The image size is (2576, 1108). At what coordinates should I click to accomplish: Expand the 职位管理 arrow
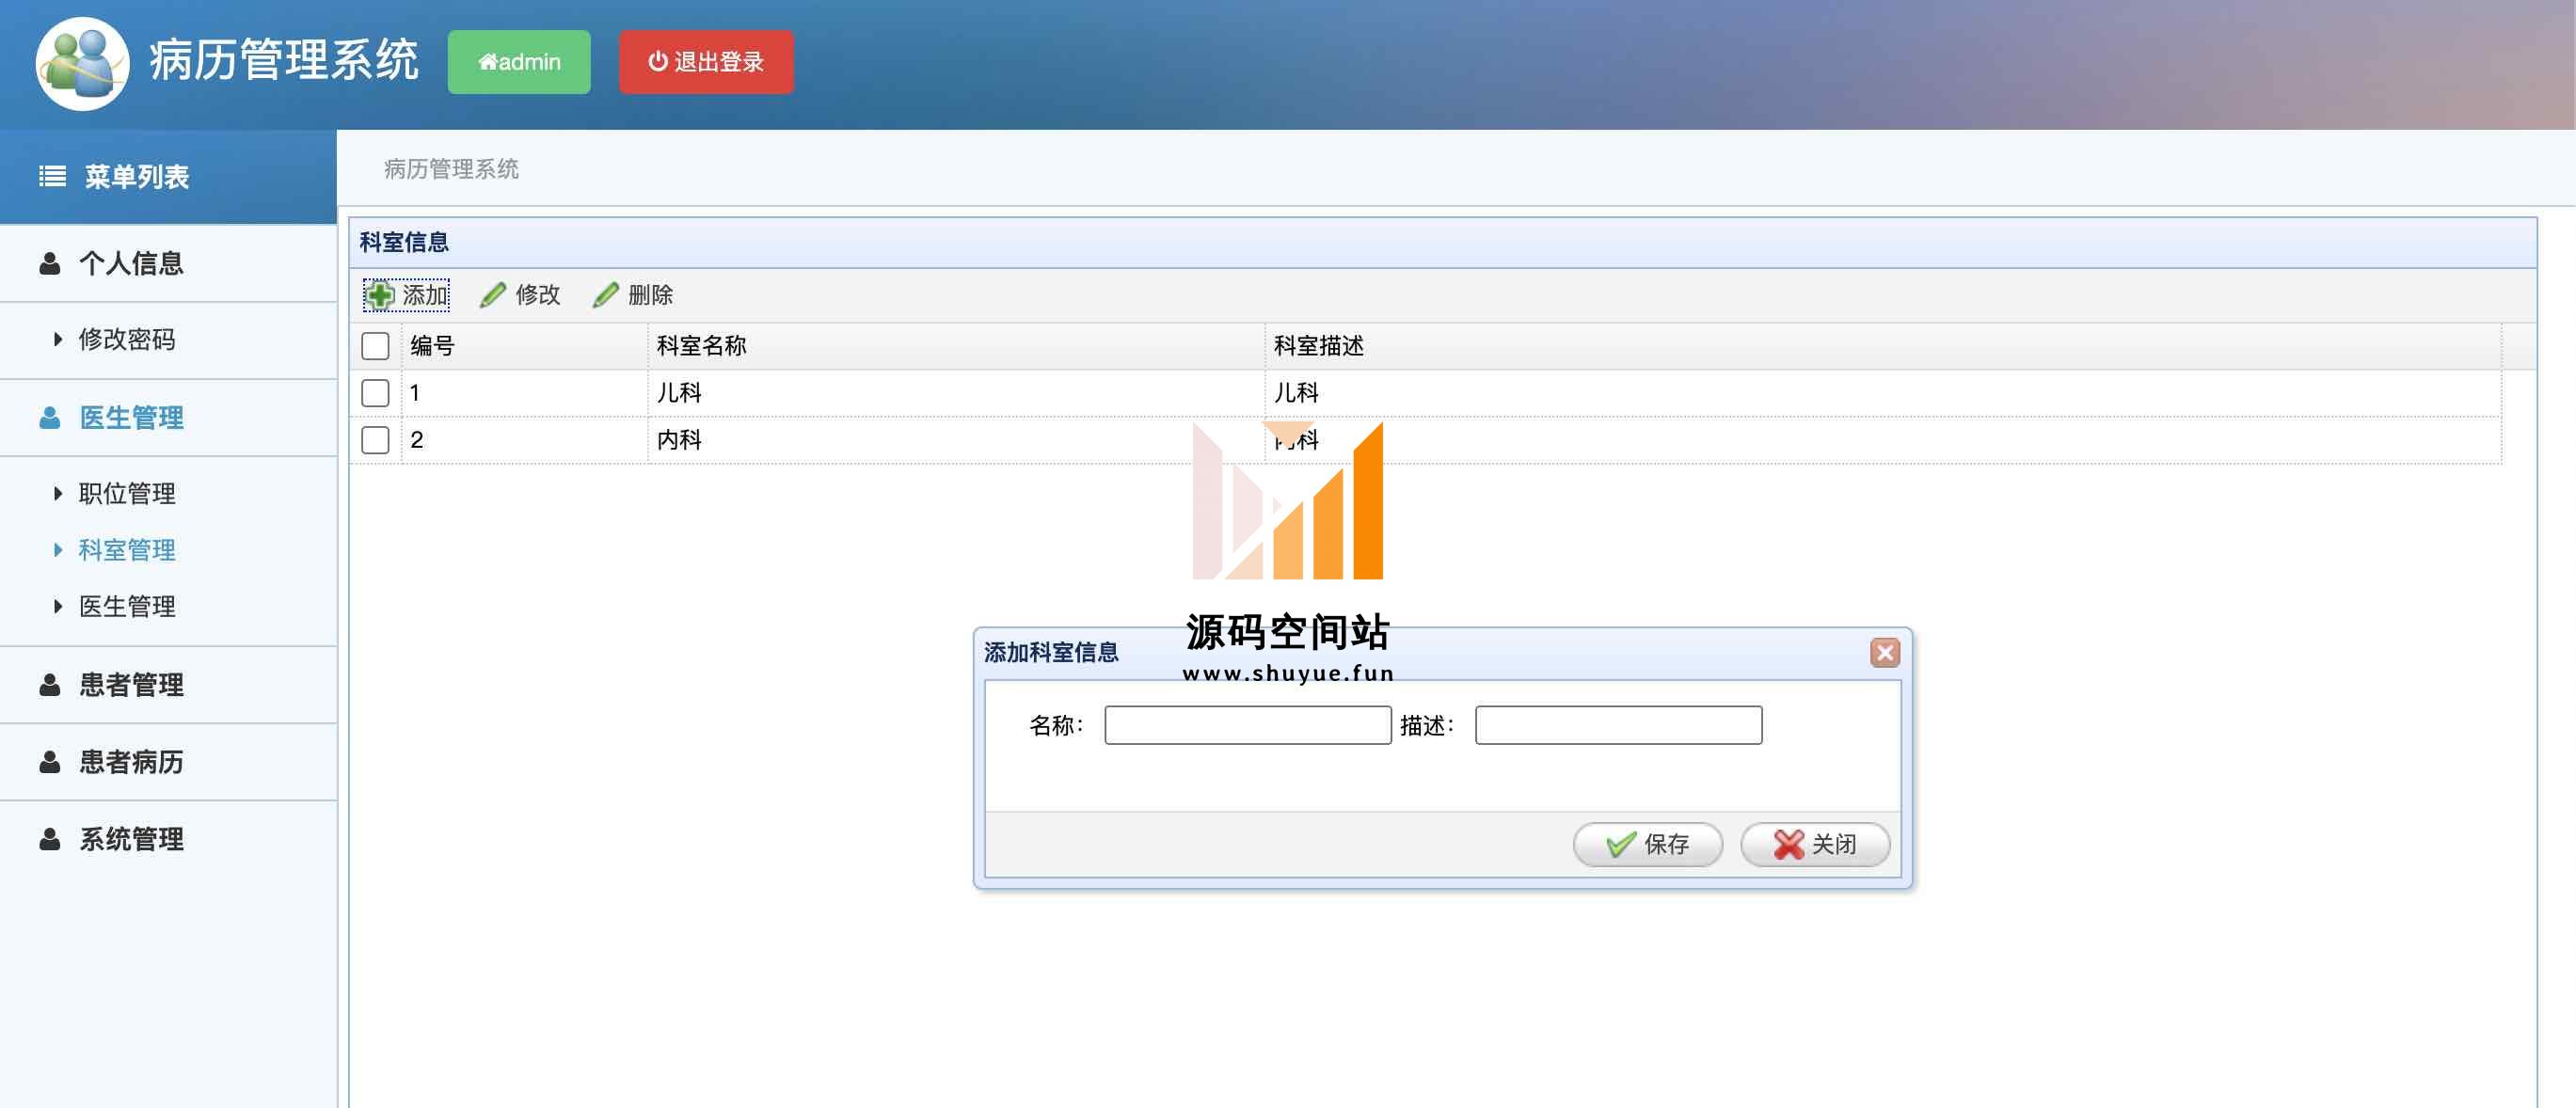pyautogui.click(x=58, y=494)
